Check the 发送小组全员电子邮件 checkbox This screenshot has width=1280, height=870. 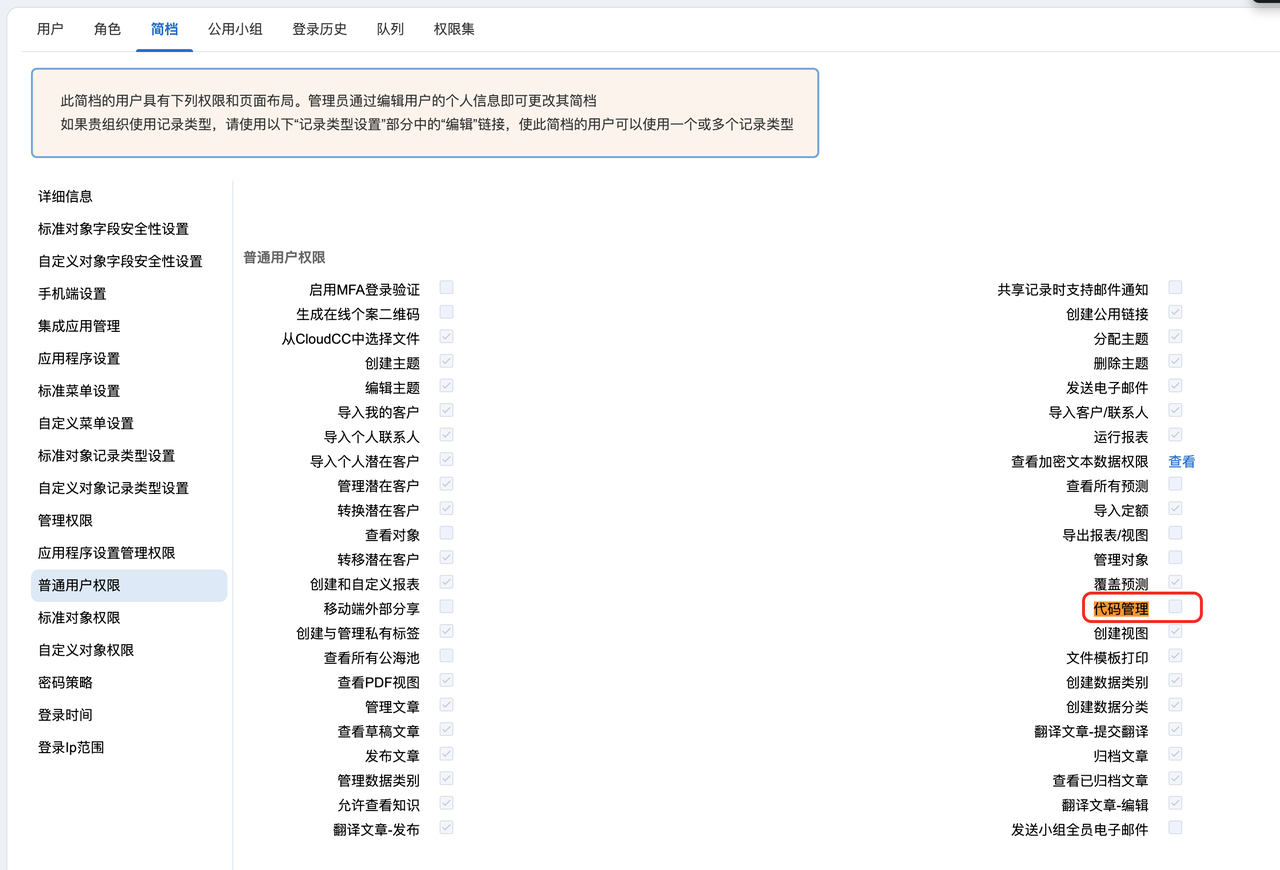pos(1175,827)
